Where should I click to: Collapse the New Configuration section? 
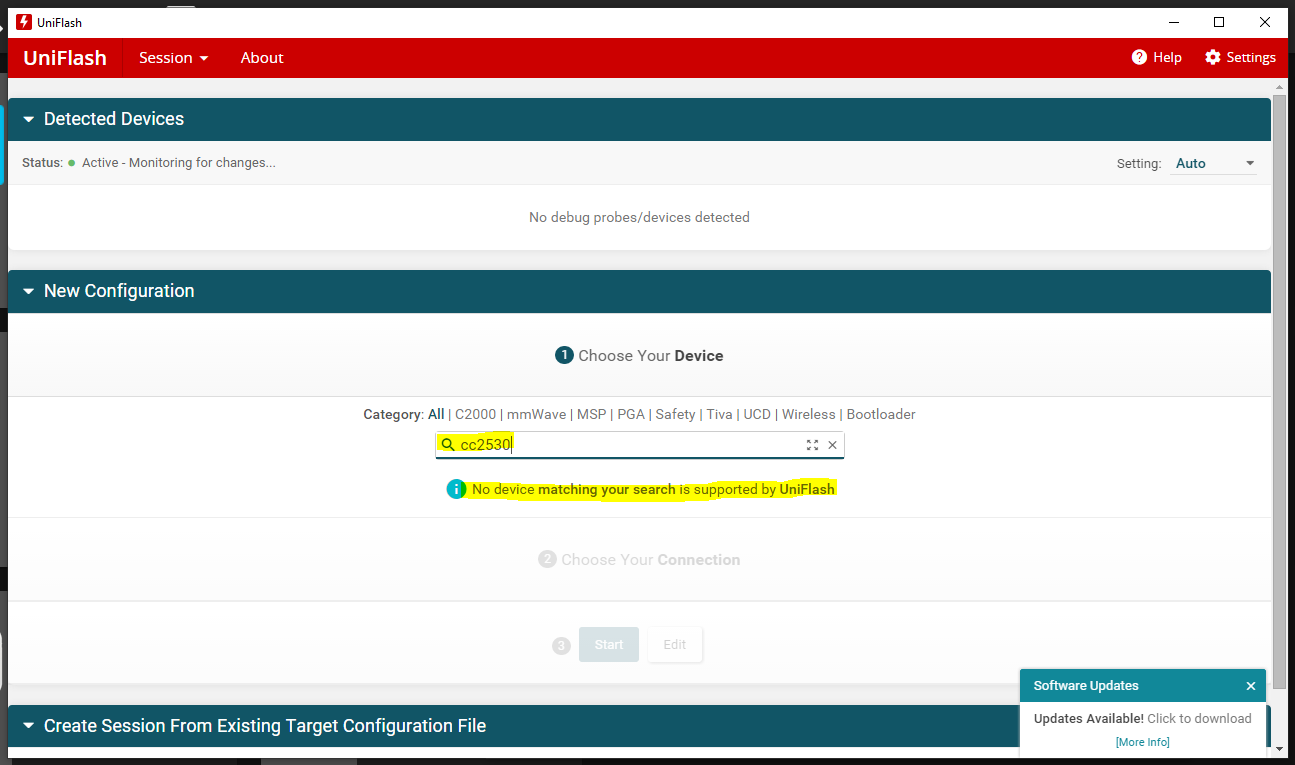click(28, 291)
